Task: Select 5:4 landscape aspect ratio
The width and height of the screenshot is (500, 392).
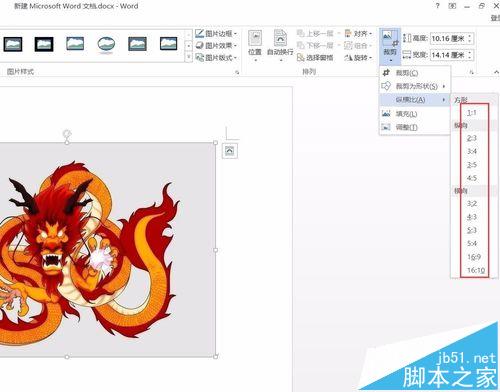Action: tap(472, 244)
